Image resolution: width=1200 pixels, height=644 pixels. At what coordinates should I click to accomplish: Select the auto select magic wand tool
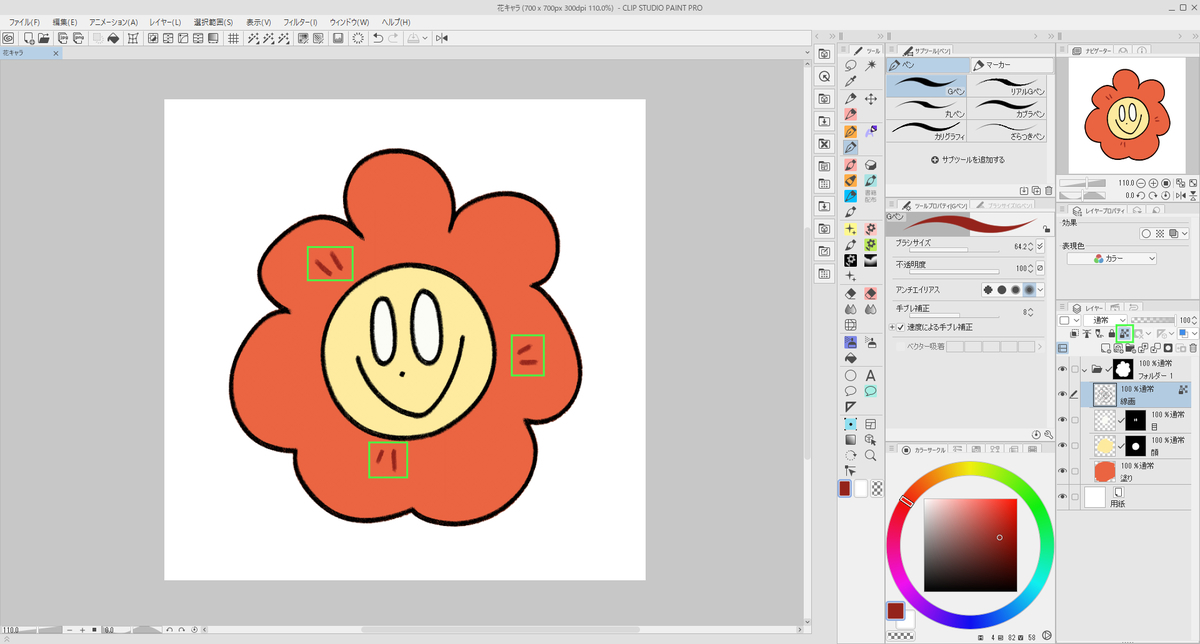click(871, 64)
